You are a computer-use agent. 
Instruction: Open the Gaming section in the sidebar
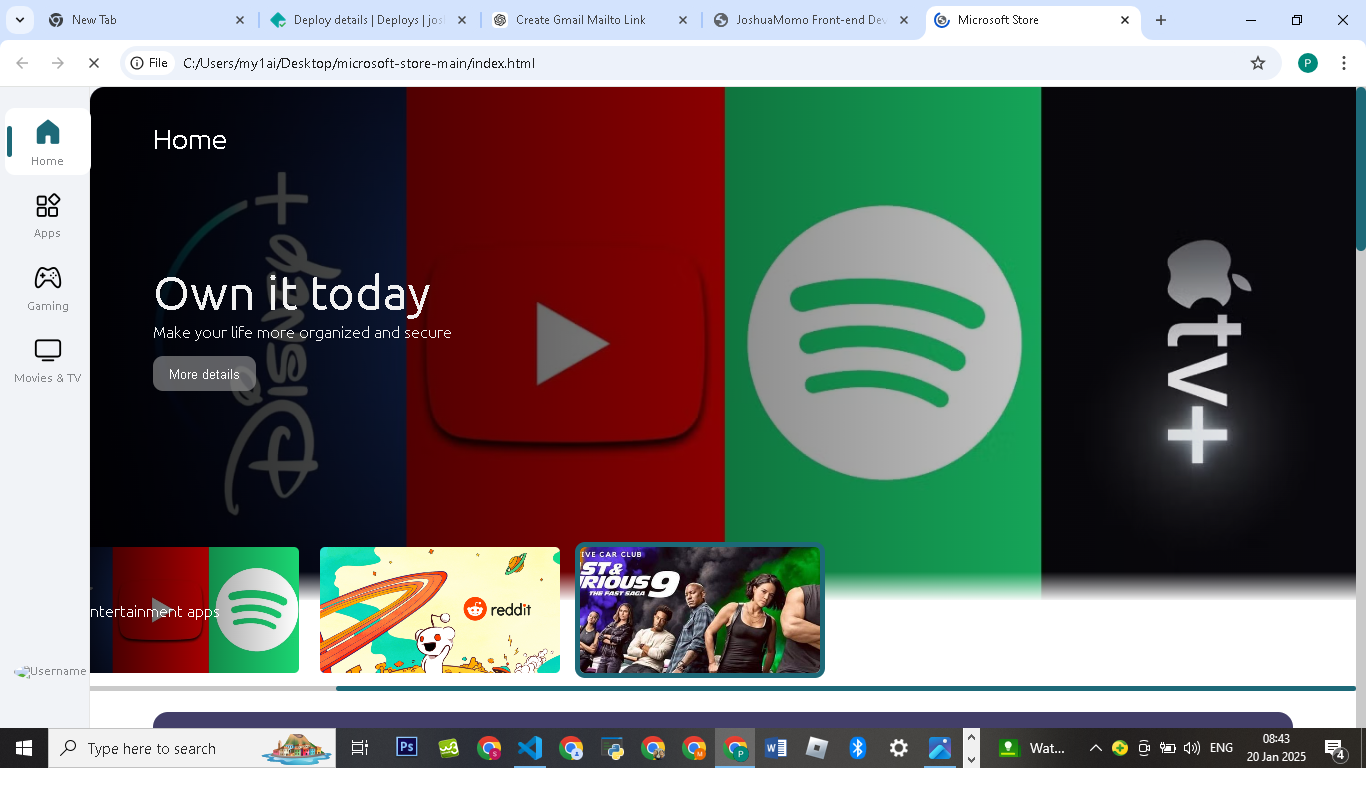coord(47,288)
